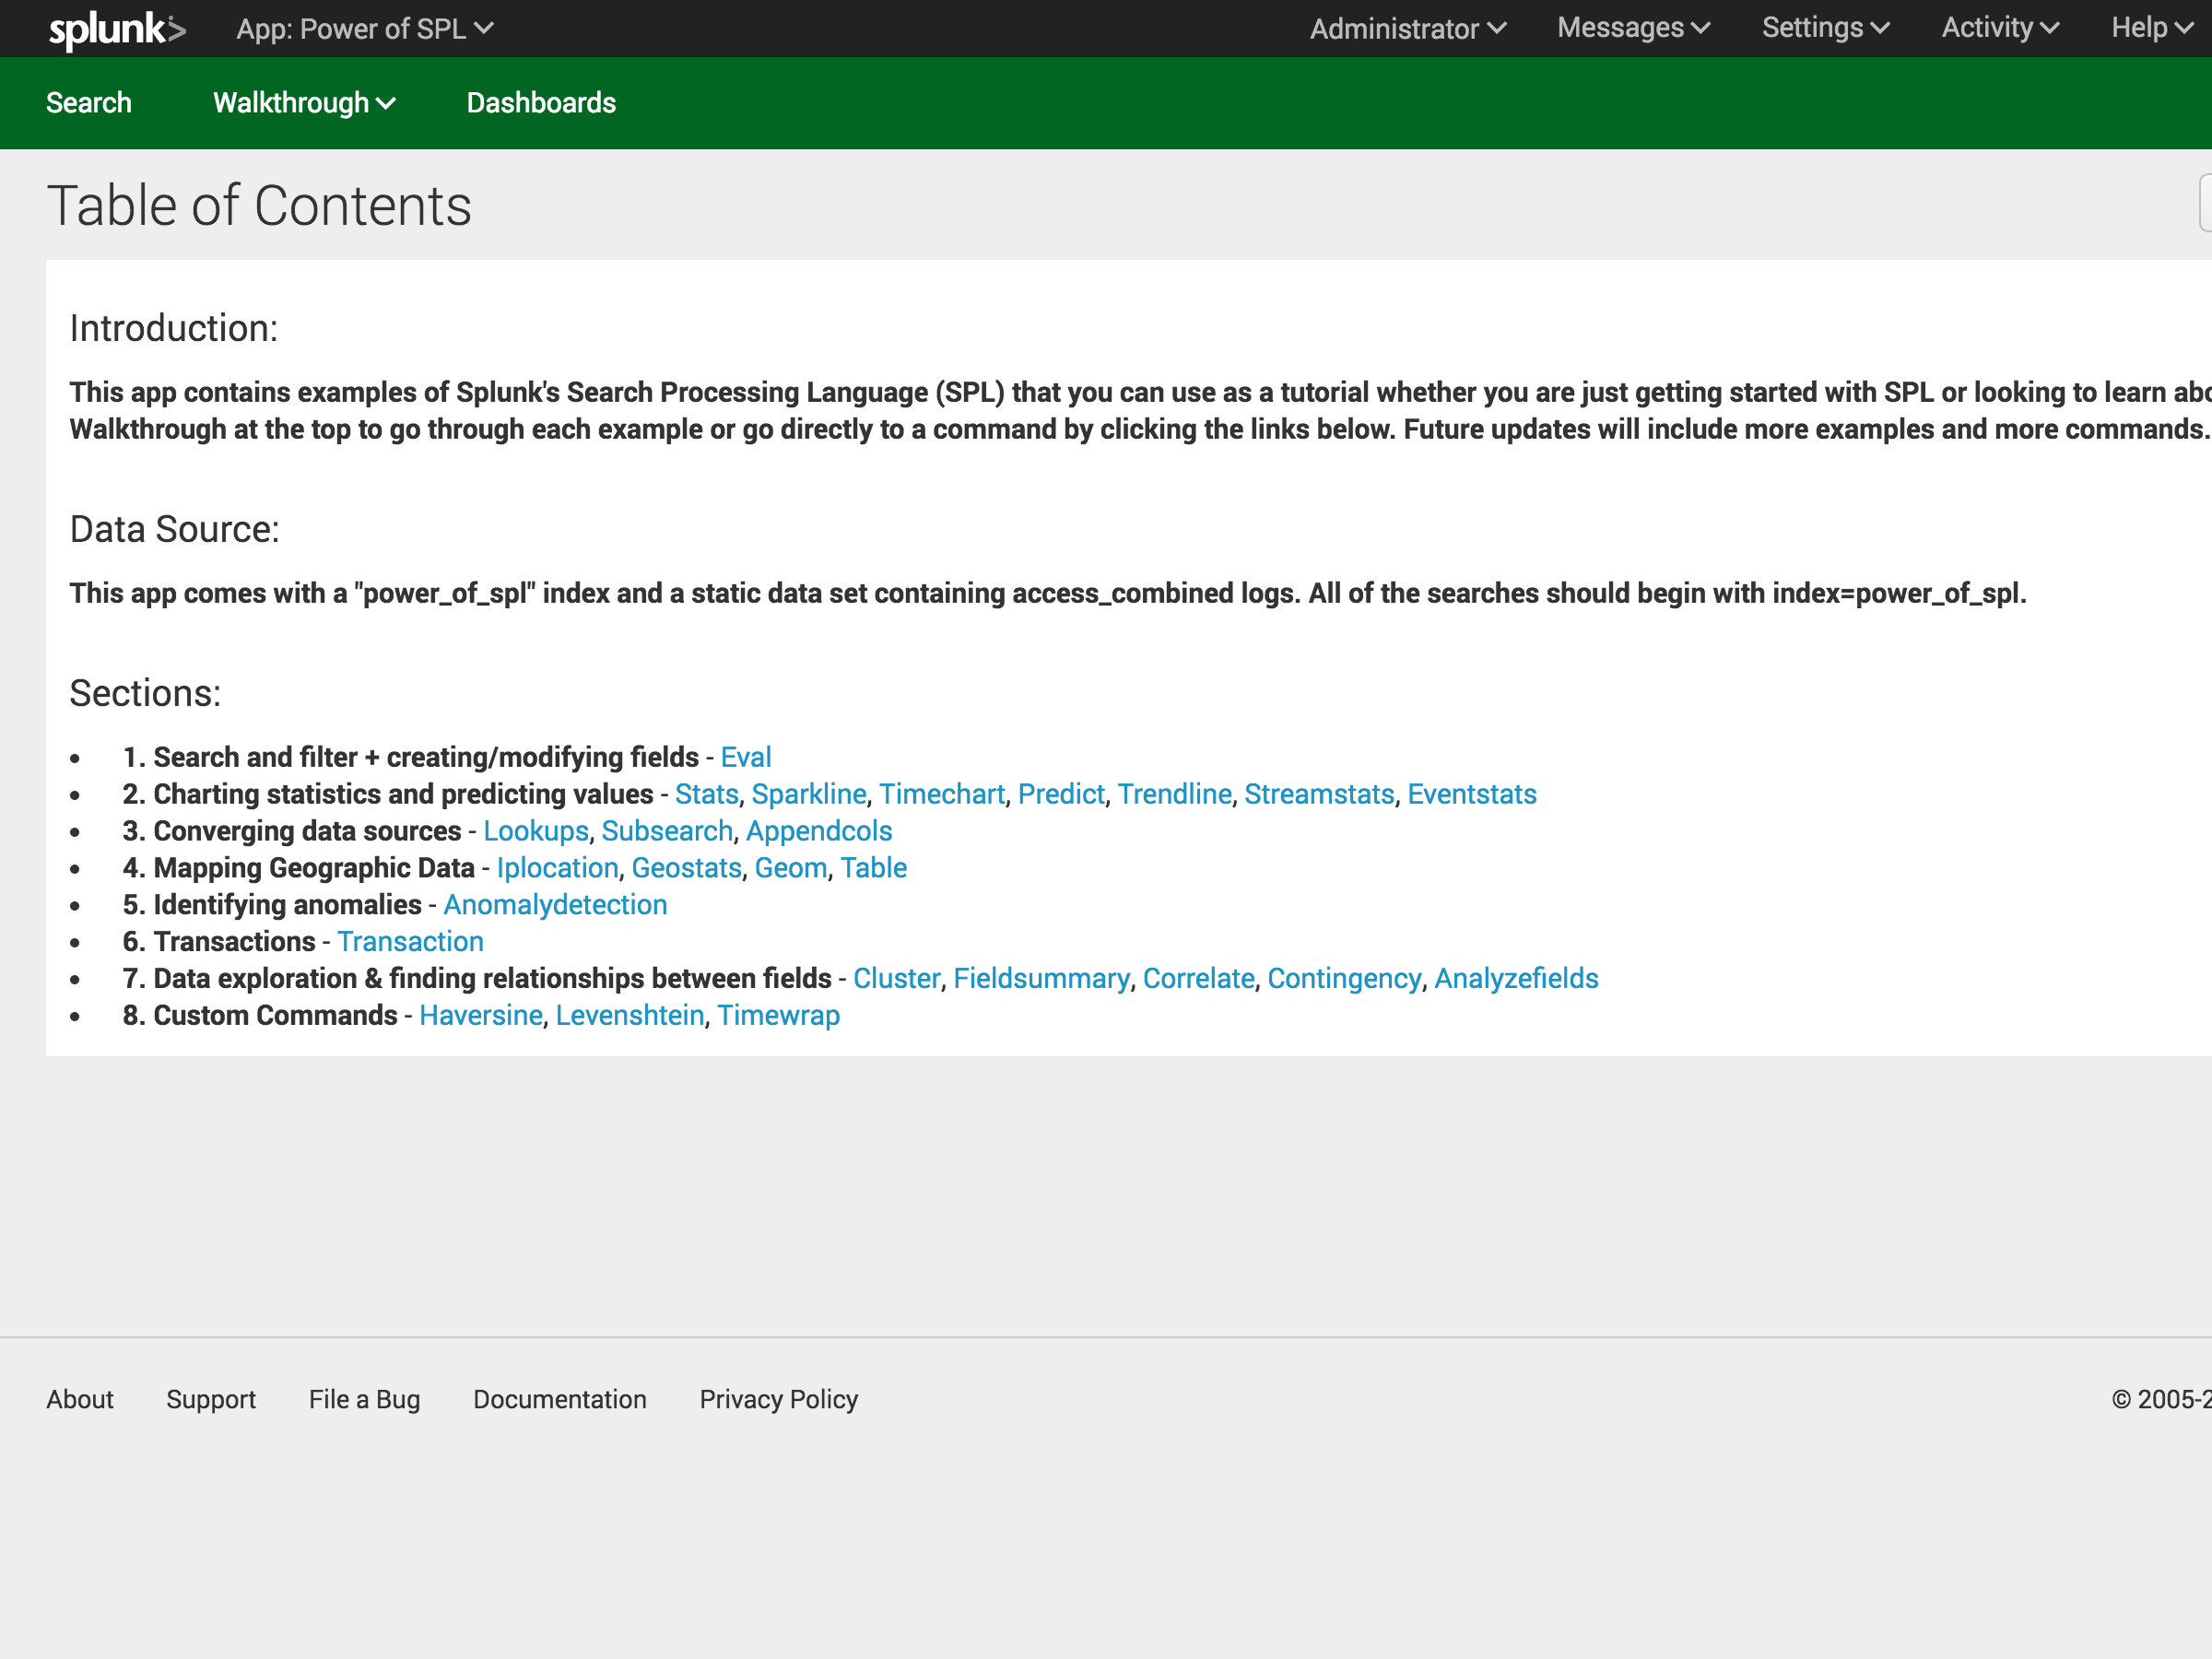Expand the Activity menu
Image resolution: width=2212 pixels, height=1659 pixels.
(x=2000, y=28)
